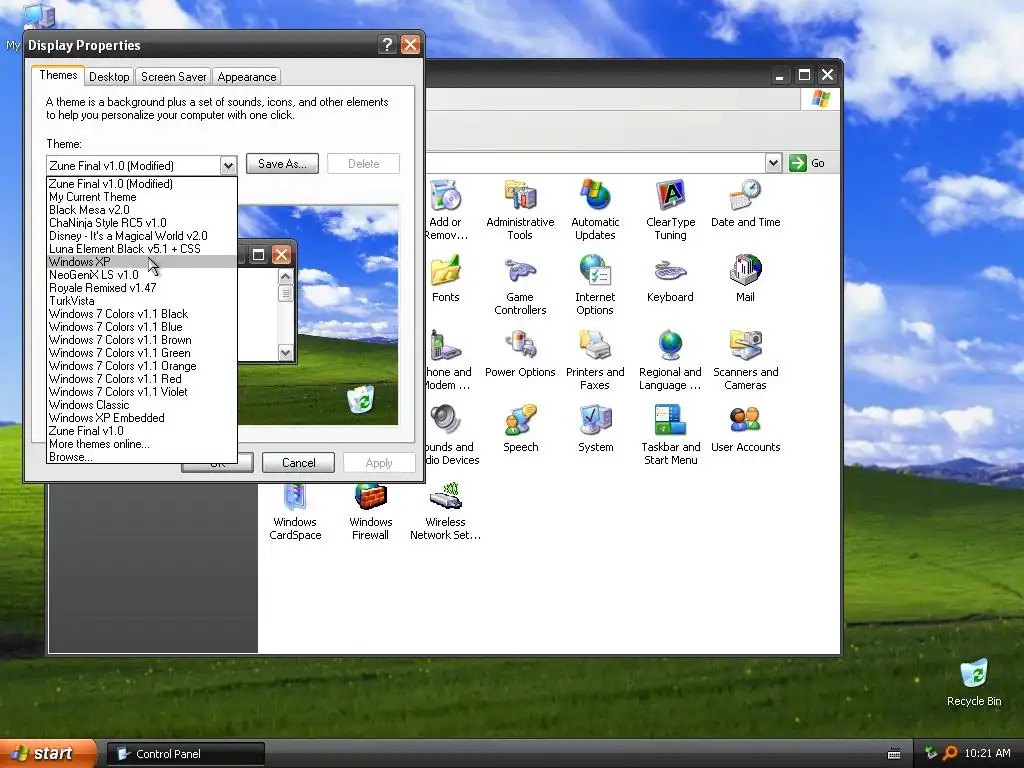
Task: Open the System icon
Action: 595,421
